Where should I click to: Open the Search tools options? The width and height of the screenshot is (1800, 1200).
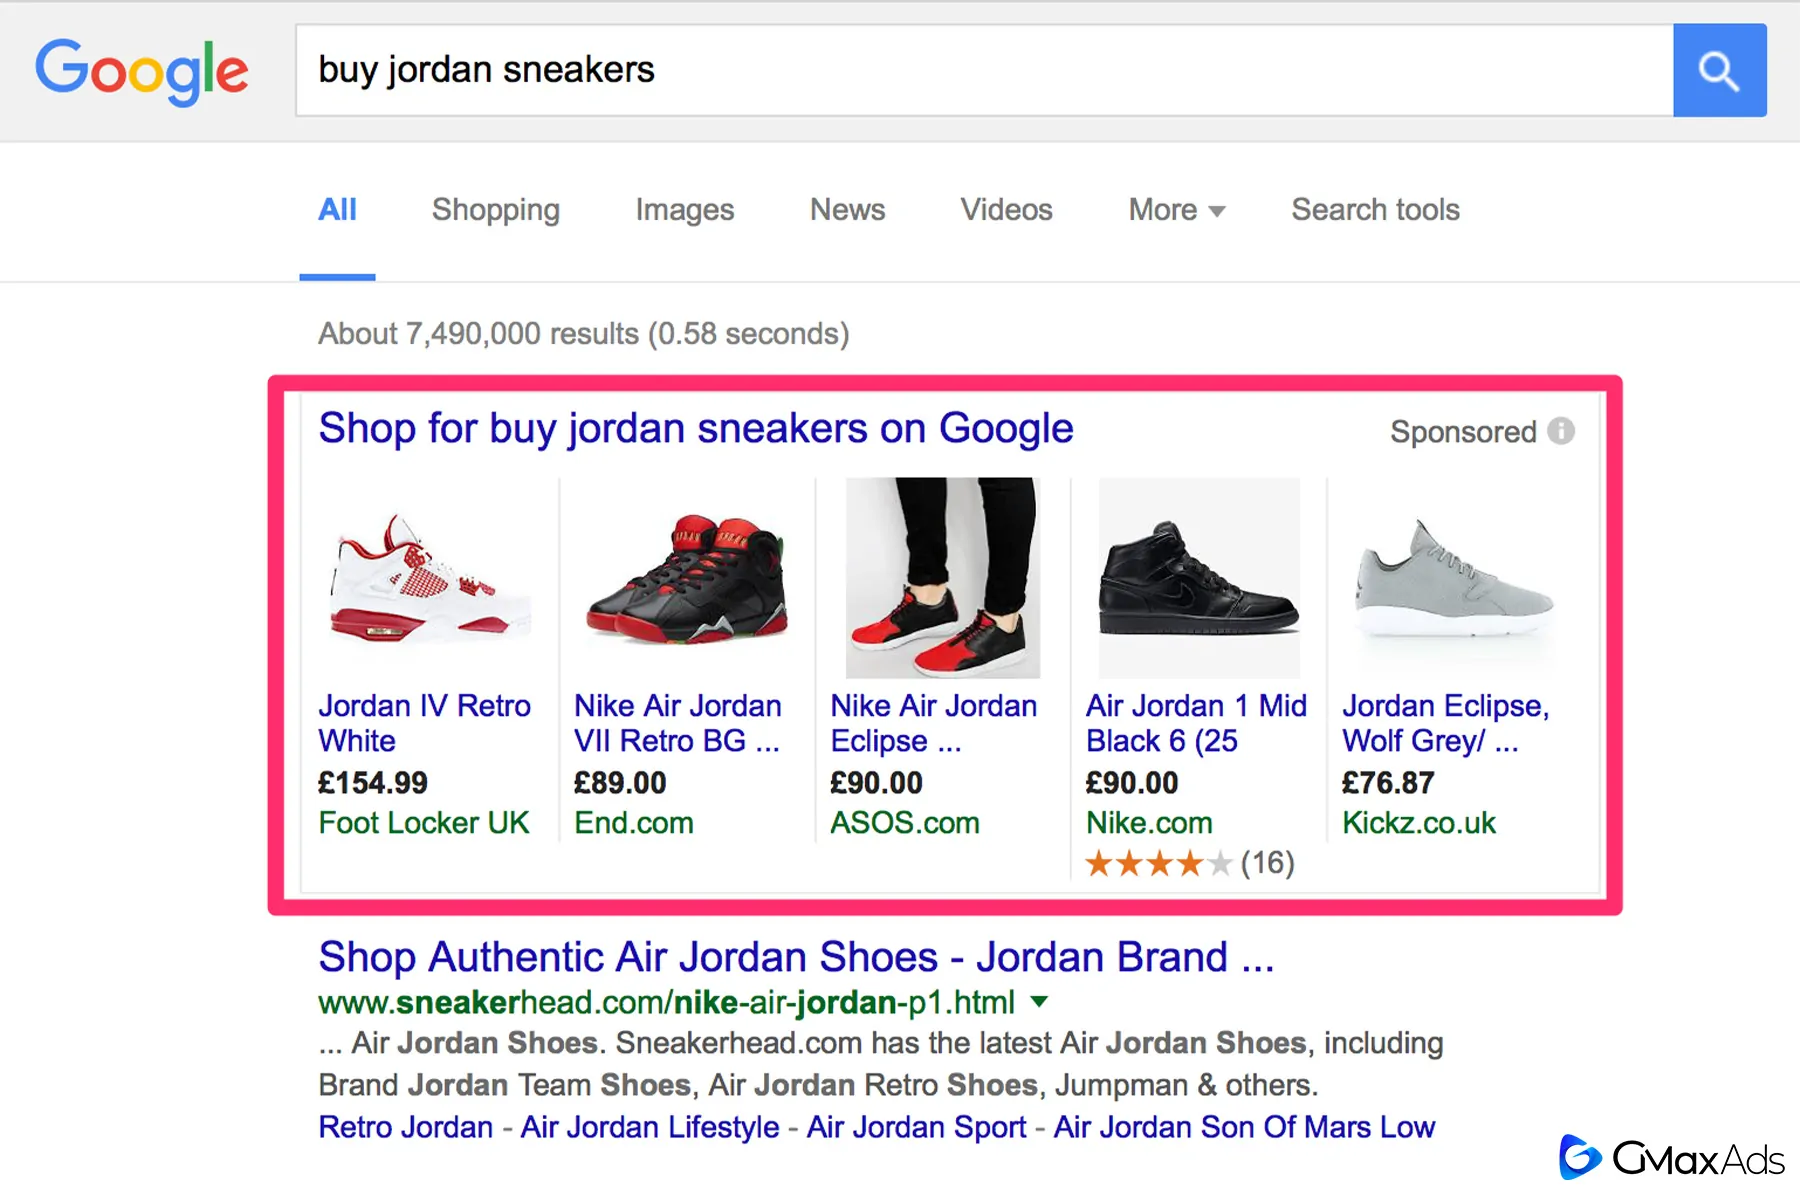(x=1375, y=210)
